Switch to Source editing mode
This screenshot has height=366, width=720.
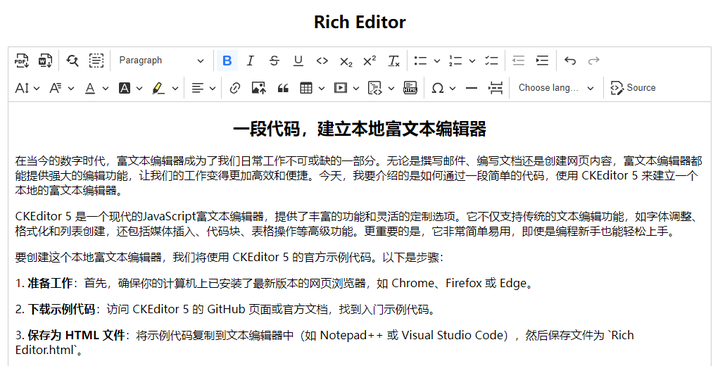633,88
